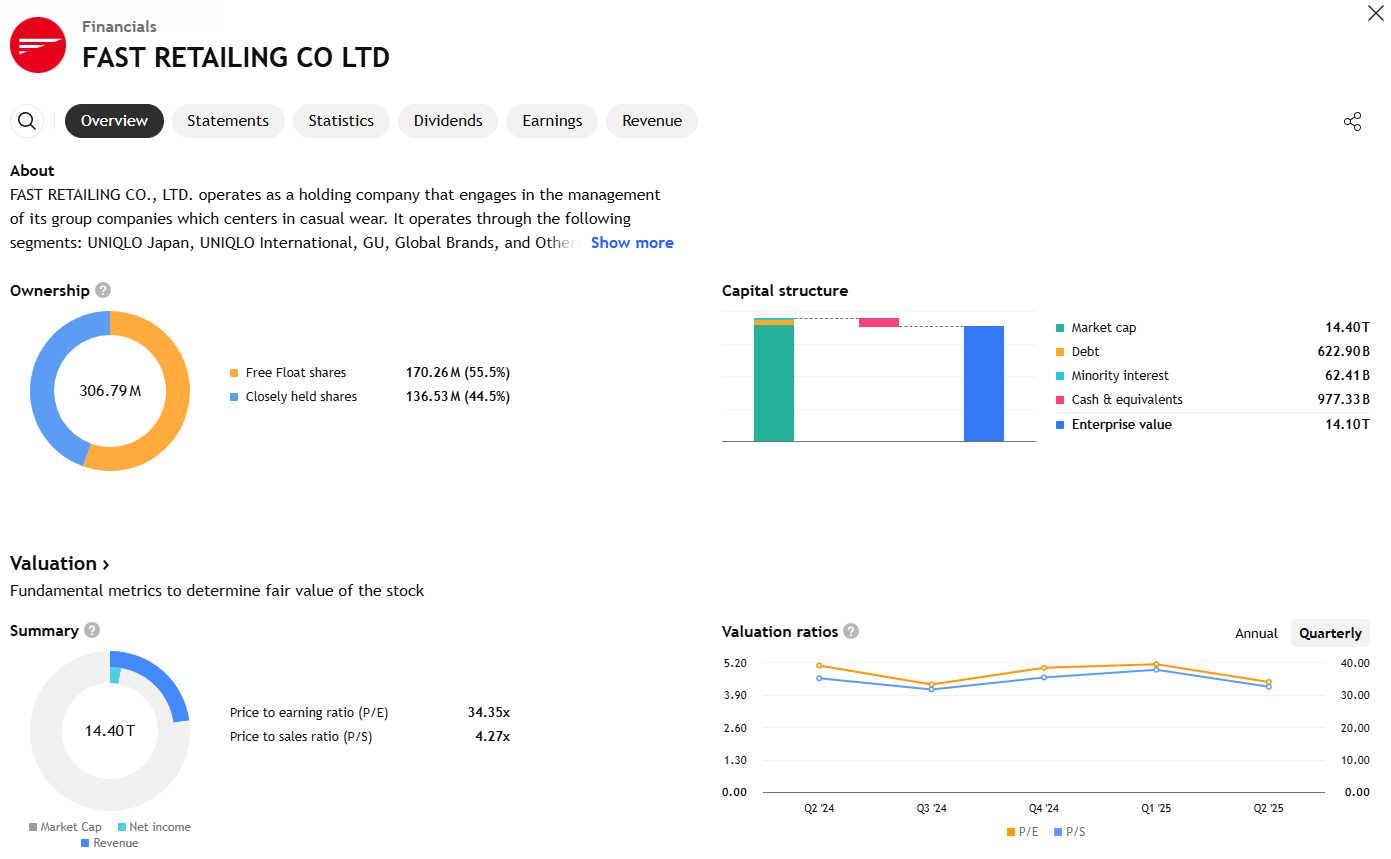Toggle the P/E series legend

(x=1022, y=832)
